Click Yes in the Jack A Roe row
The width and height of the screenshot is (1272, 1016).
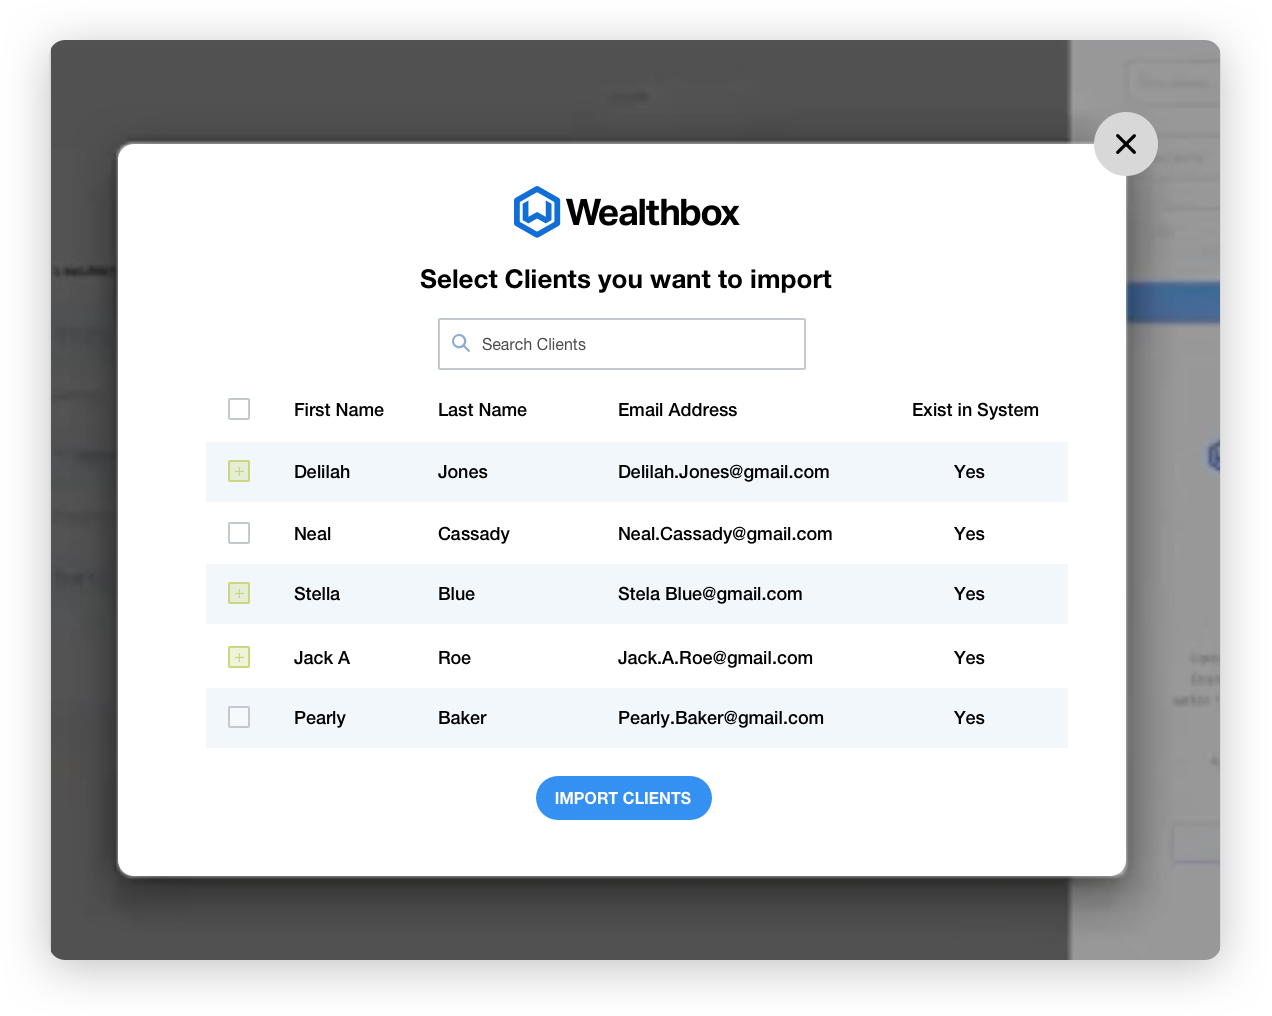pos(969,658)
